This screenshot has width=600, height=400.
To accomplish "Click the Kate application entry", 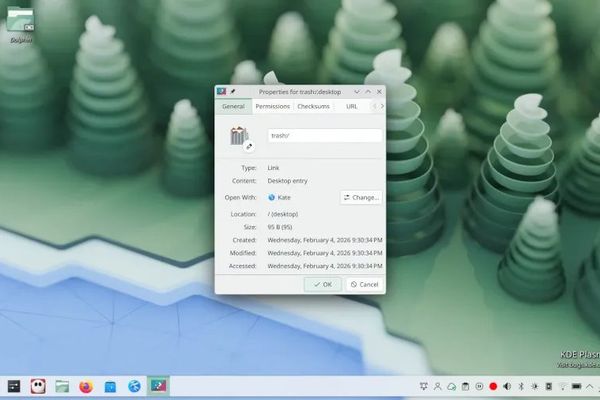I will coord(279,198).
